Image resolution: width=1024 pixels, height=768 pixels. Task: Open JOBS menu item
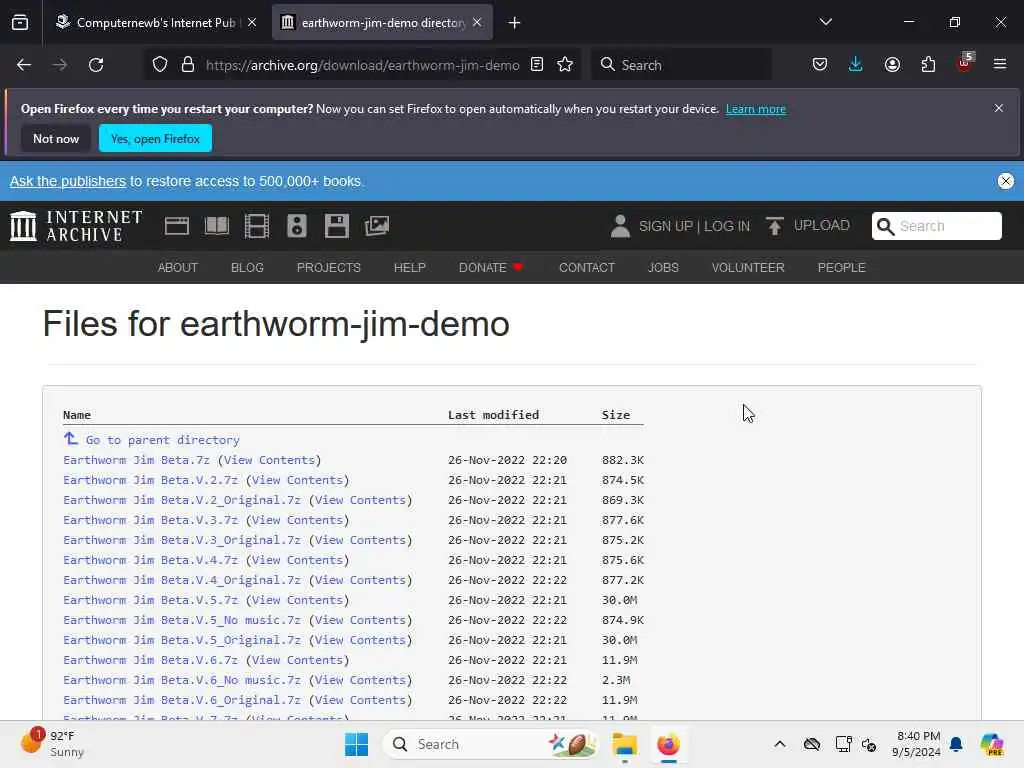tap(663, 268)
